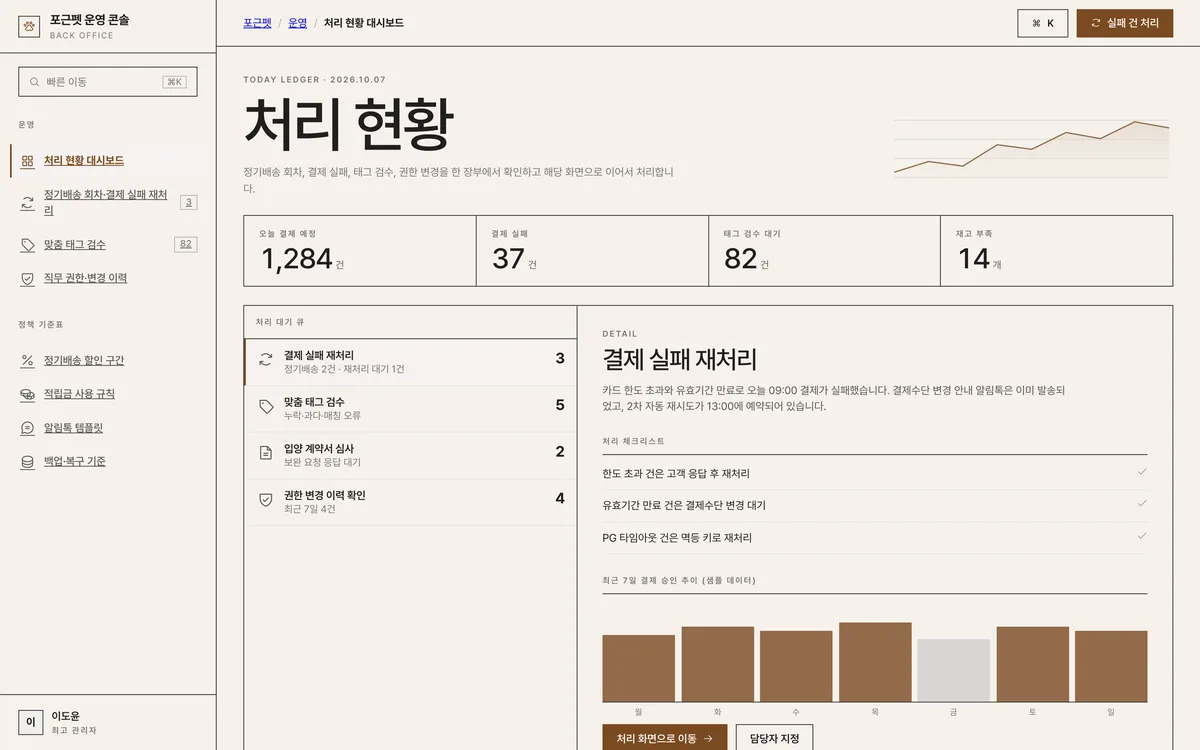Open the 처리 현황 대시보드 sidebar menu
The image size is (1200, 750).
pyautogui.click(x=108, y=161)
